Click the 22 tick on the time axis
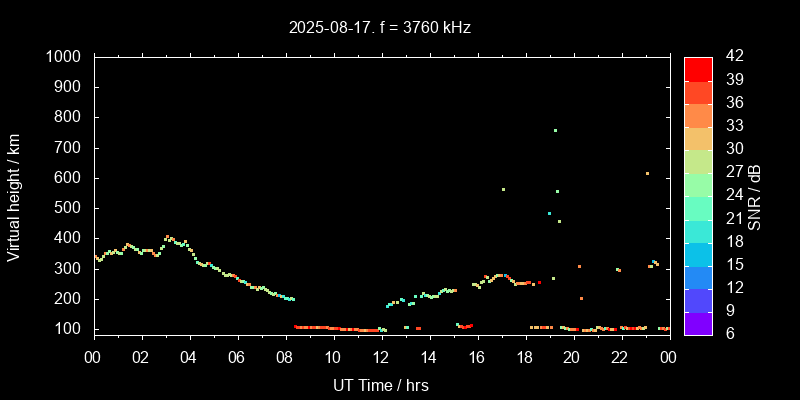The width and height of the screenshot is (800, 400). [620, 358]
